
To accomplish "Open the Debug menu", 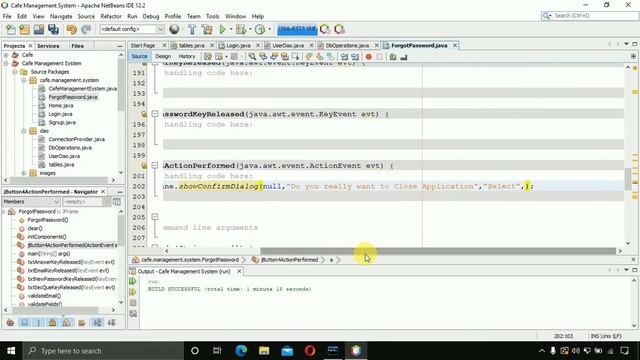I will pos(151,16).
